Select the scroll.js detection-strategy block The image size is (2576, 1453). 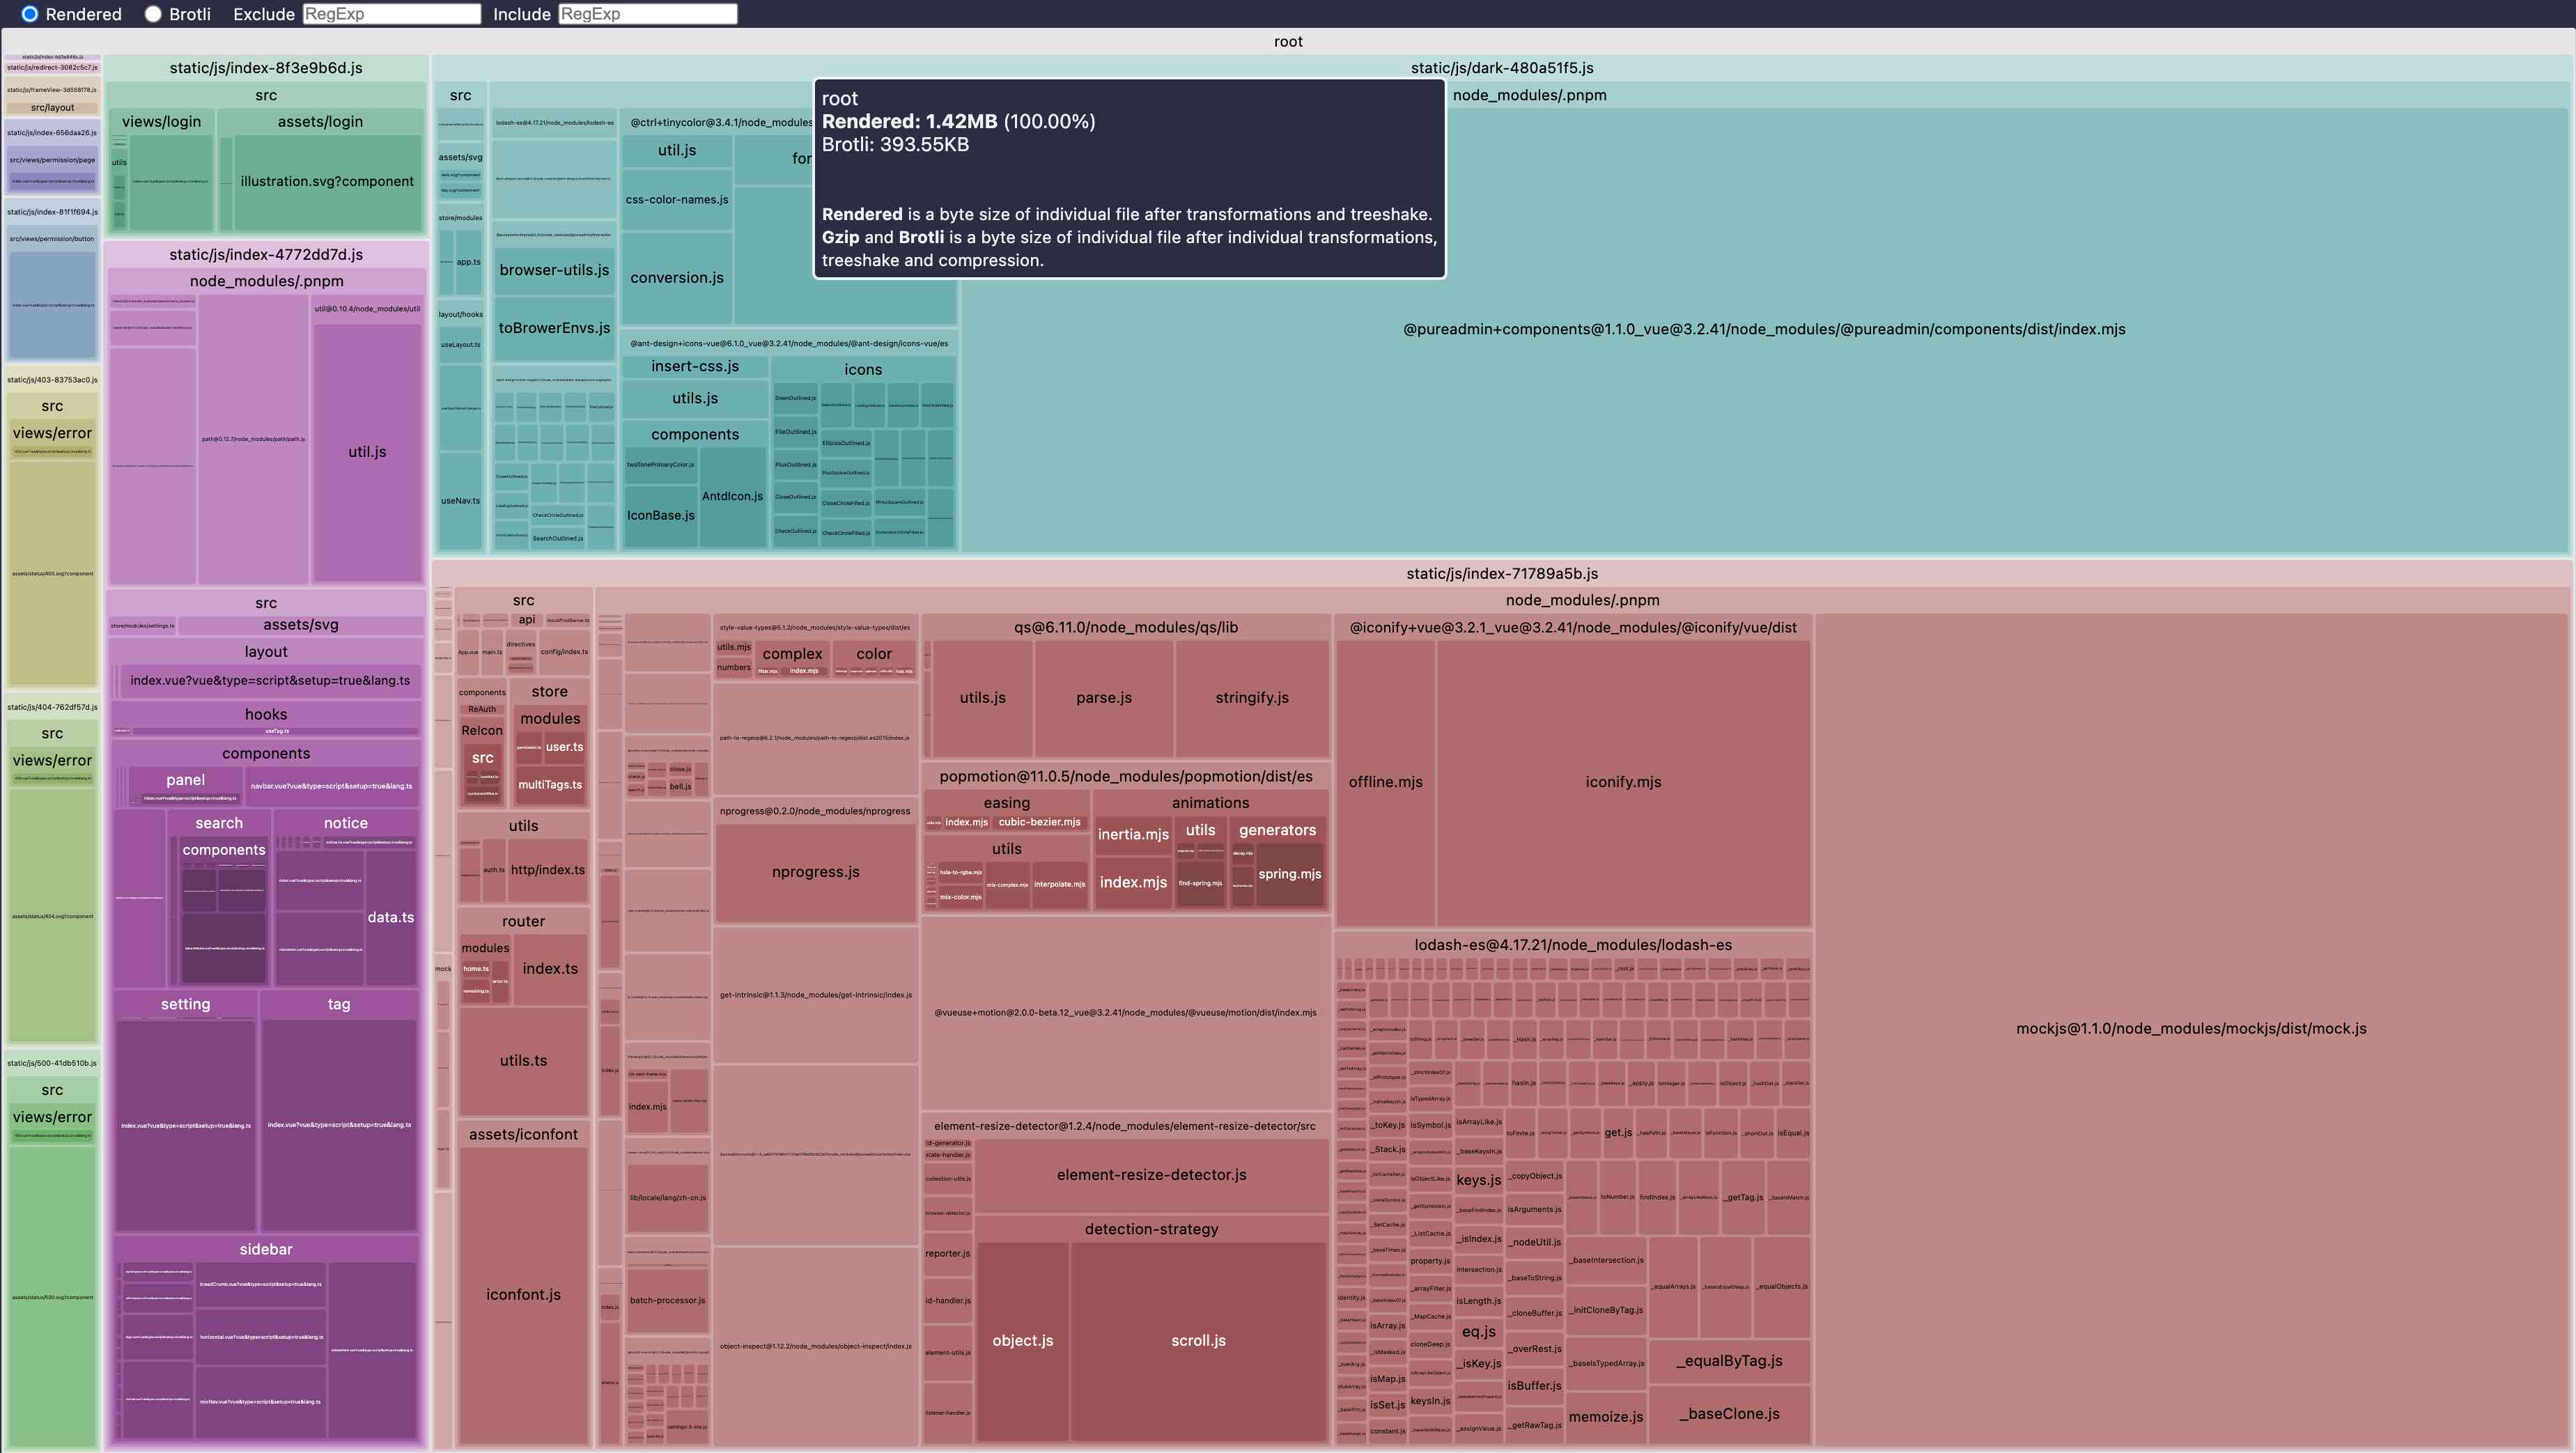[1197, 1340]
